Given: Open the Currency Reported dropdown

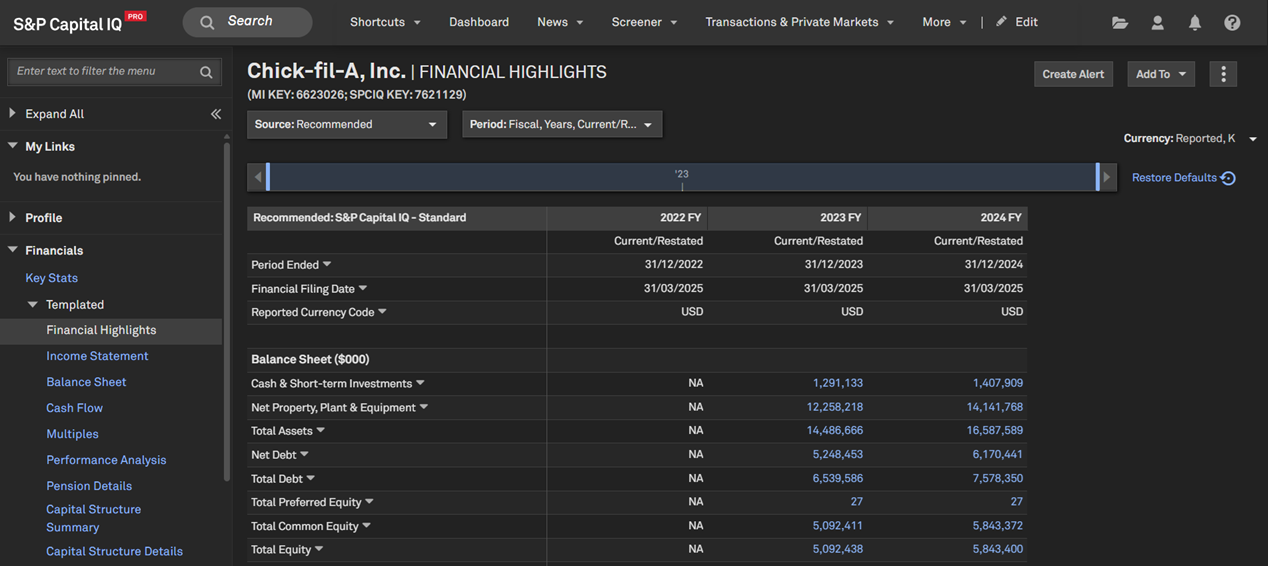Looking at the screenshot, I should coord(1253,139).
